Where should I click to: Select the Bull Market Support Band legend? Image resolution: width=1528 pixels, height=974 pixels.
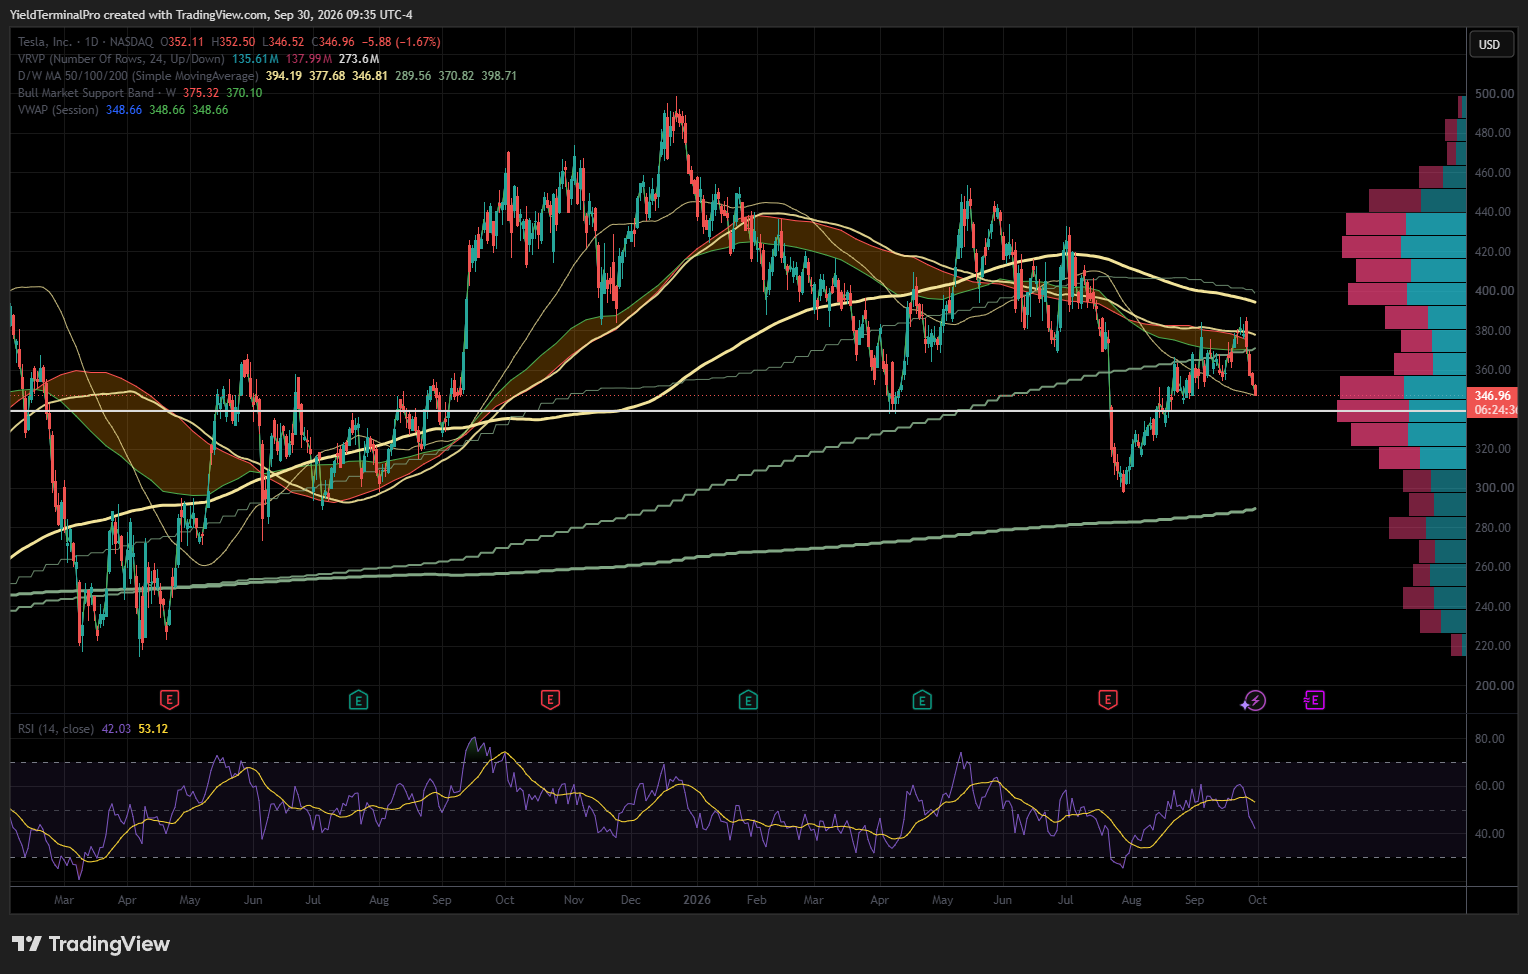click(x=97, y=93)
